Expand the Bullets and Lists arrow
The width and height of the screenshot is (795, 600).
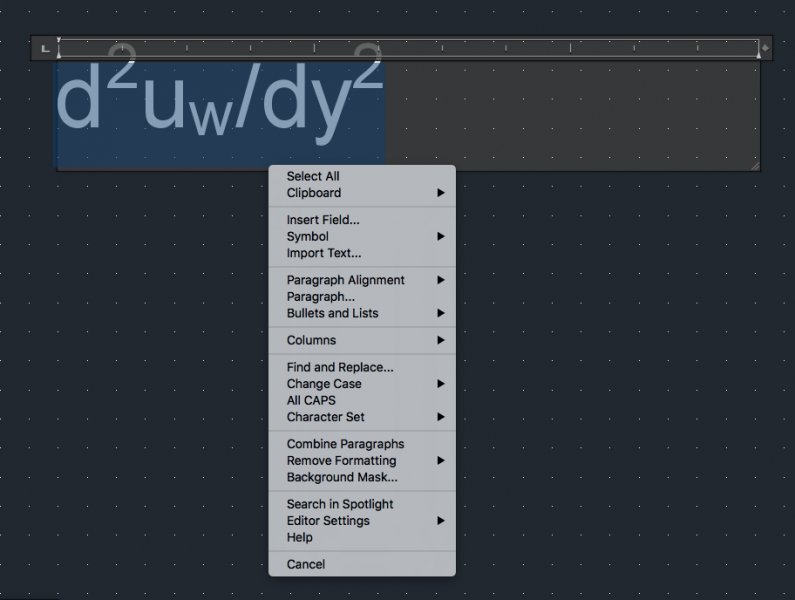tap(441, 313)
